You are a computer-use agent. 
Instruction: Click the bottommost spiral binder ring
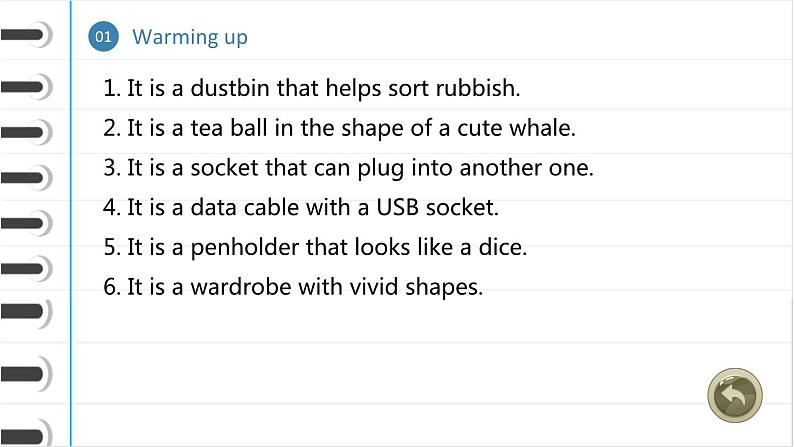pos(25,435)
